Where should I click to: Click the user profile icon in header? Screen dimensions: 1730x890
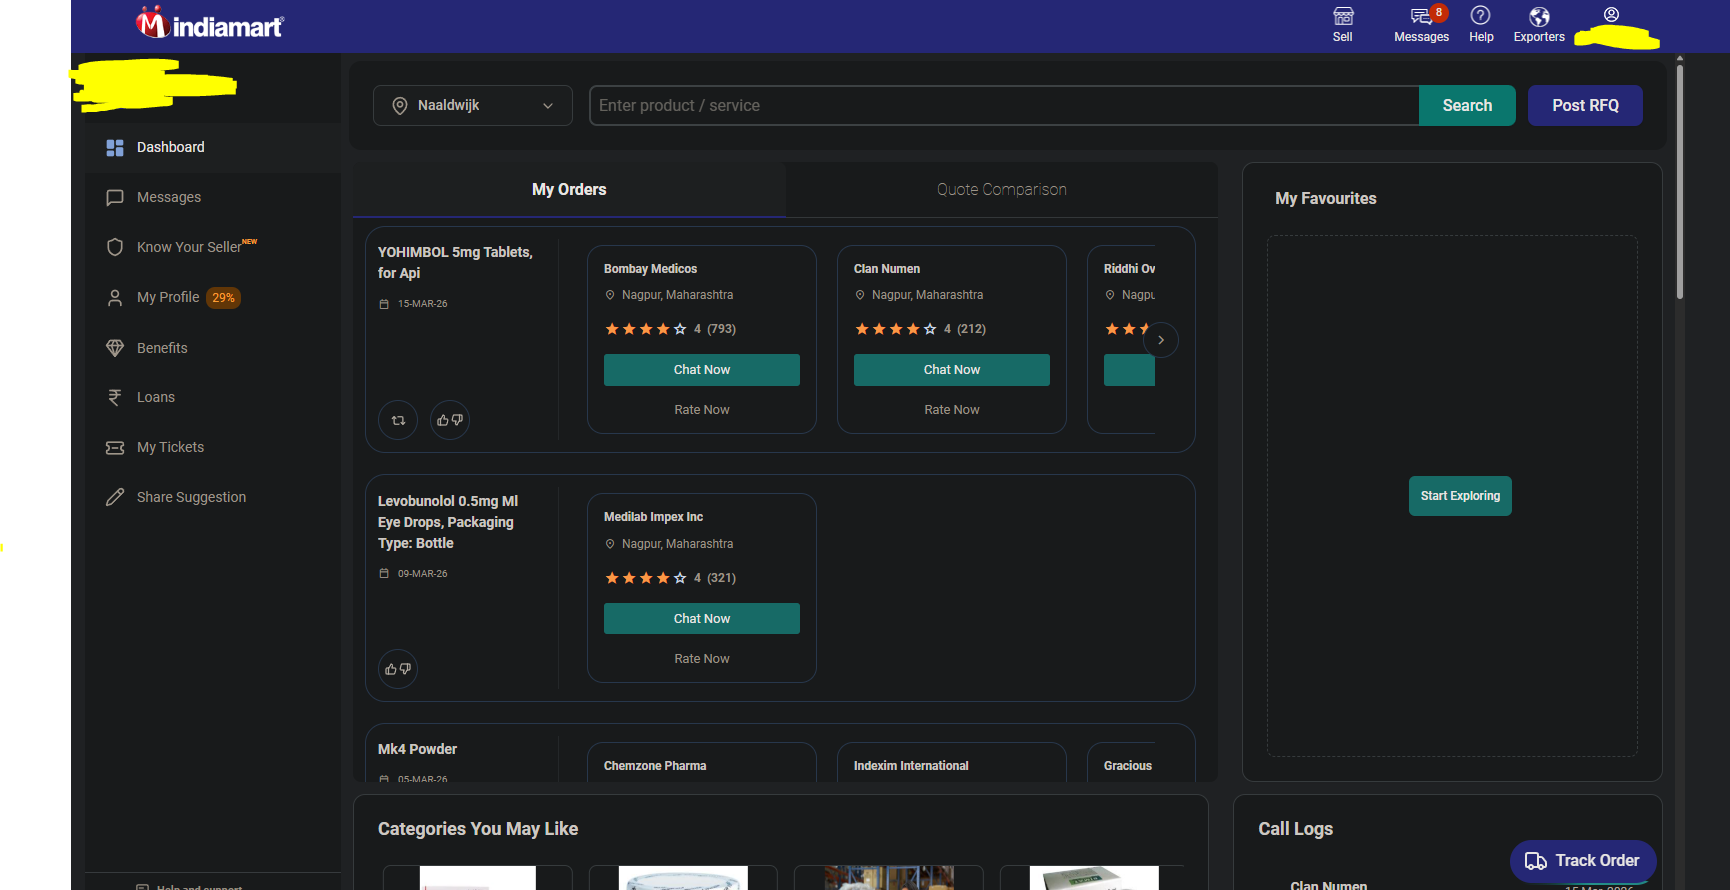tap(1611, 15)
